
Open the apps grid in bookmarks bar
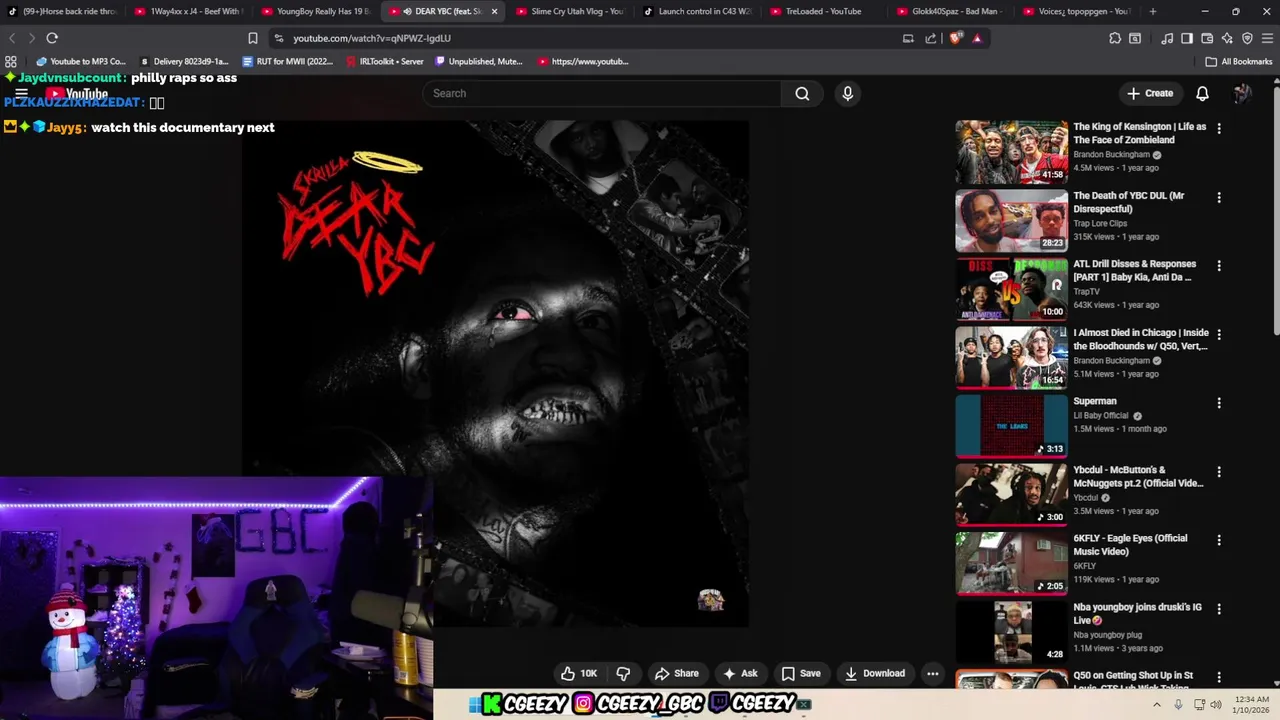coord(11,61)
